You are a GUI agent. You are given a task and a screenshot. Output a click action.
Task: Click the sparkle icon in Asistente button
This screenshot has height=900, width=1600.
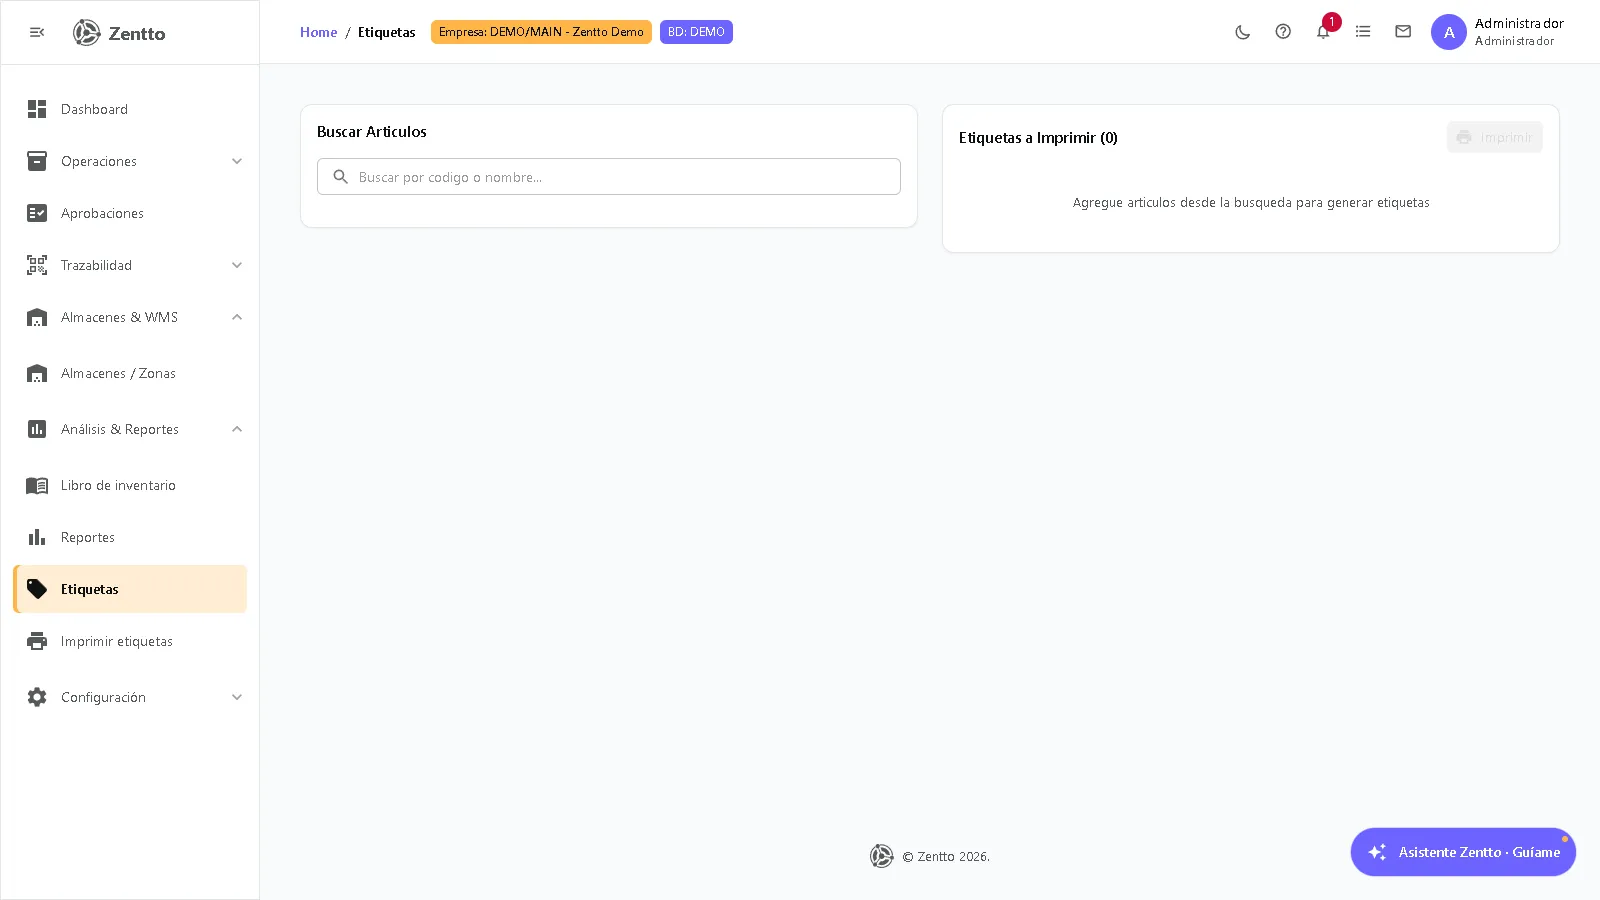[x=1377, y=852]
